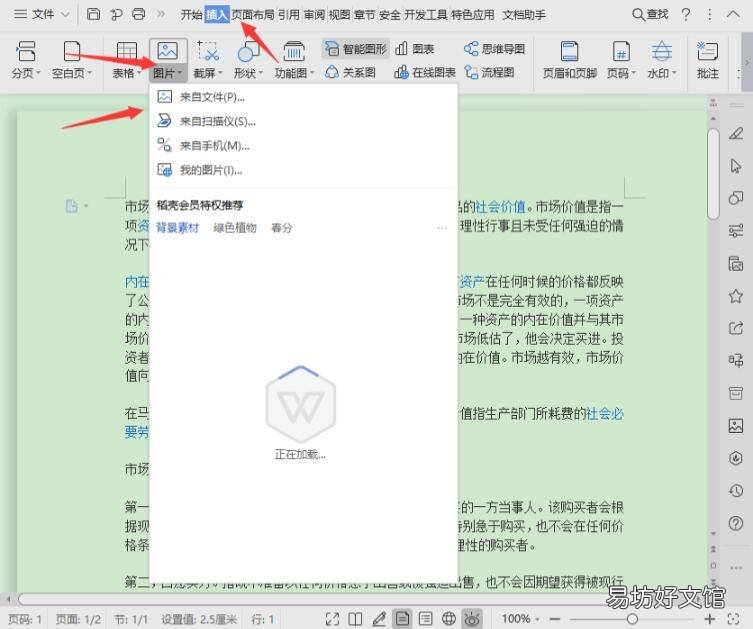Click the zoom slider handle

click(632, 619)
